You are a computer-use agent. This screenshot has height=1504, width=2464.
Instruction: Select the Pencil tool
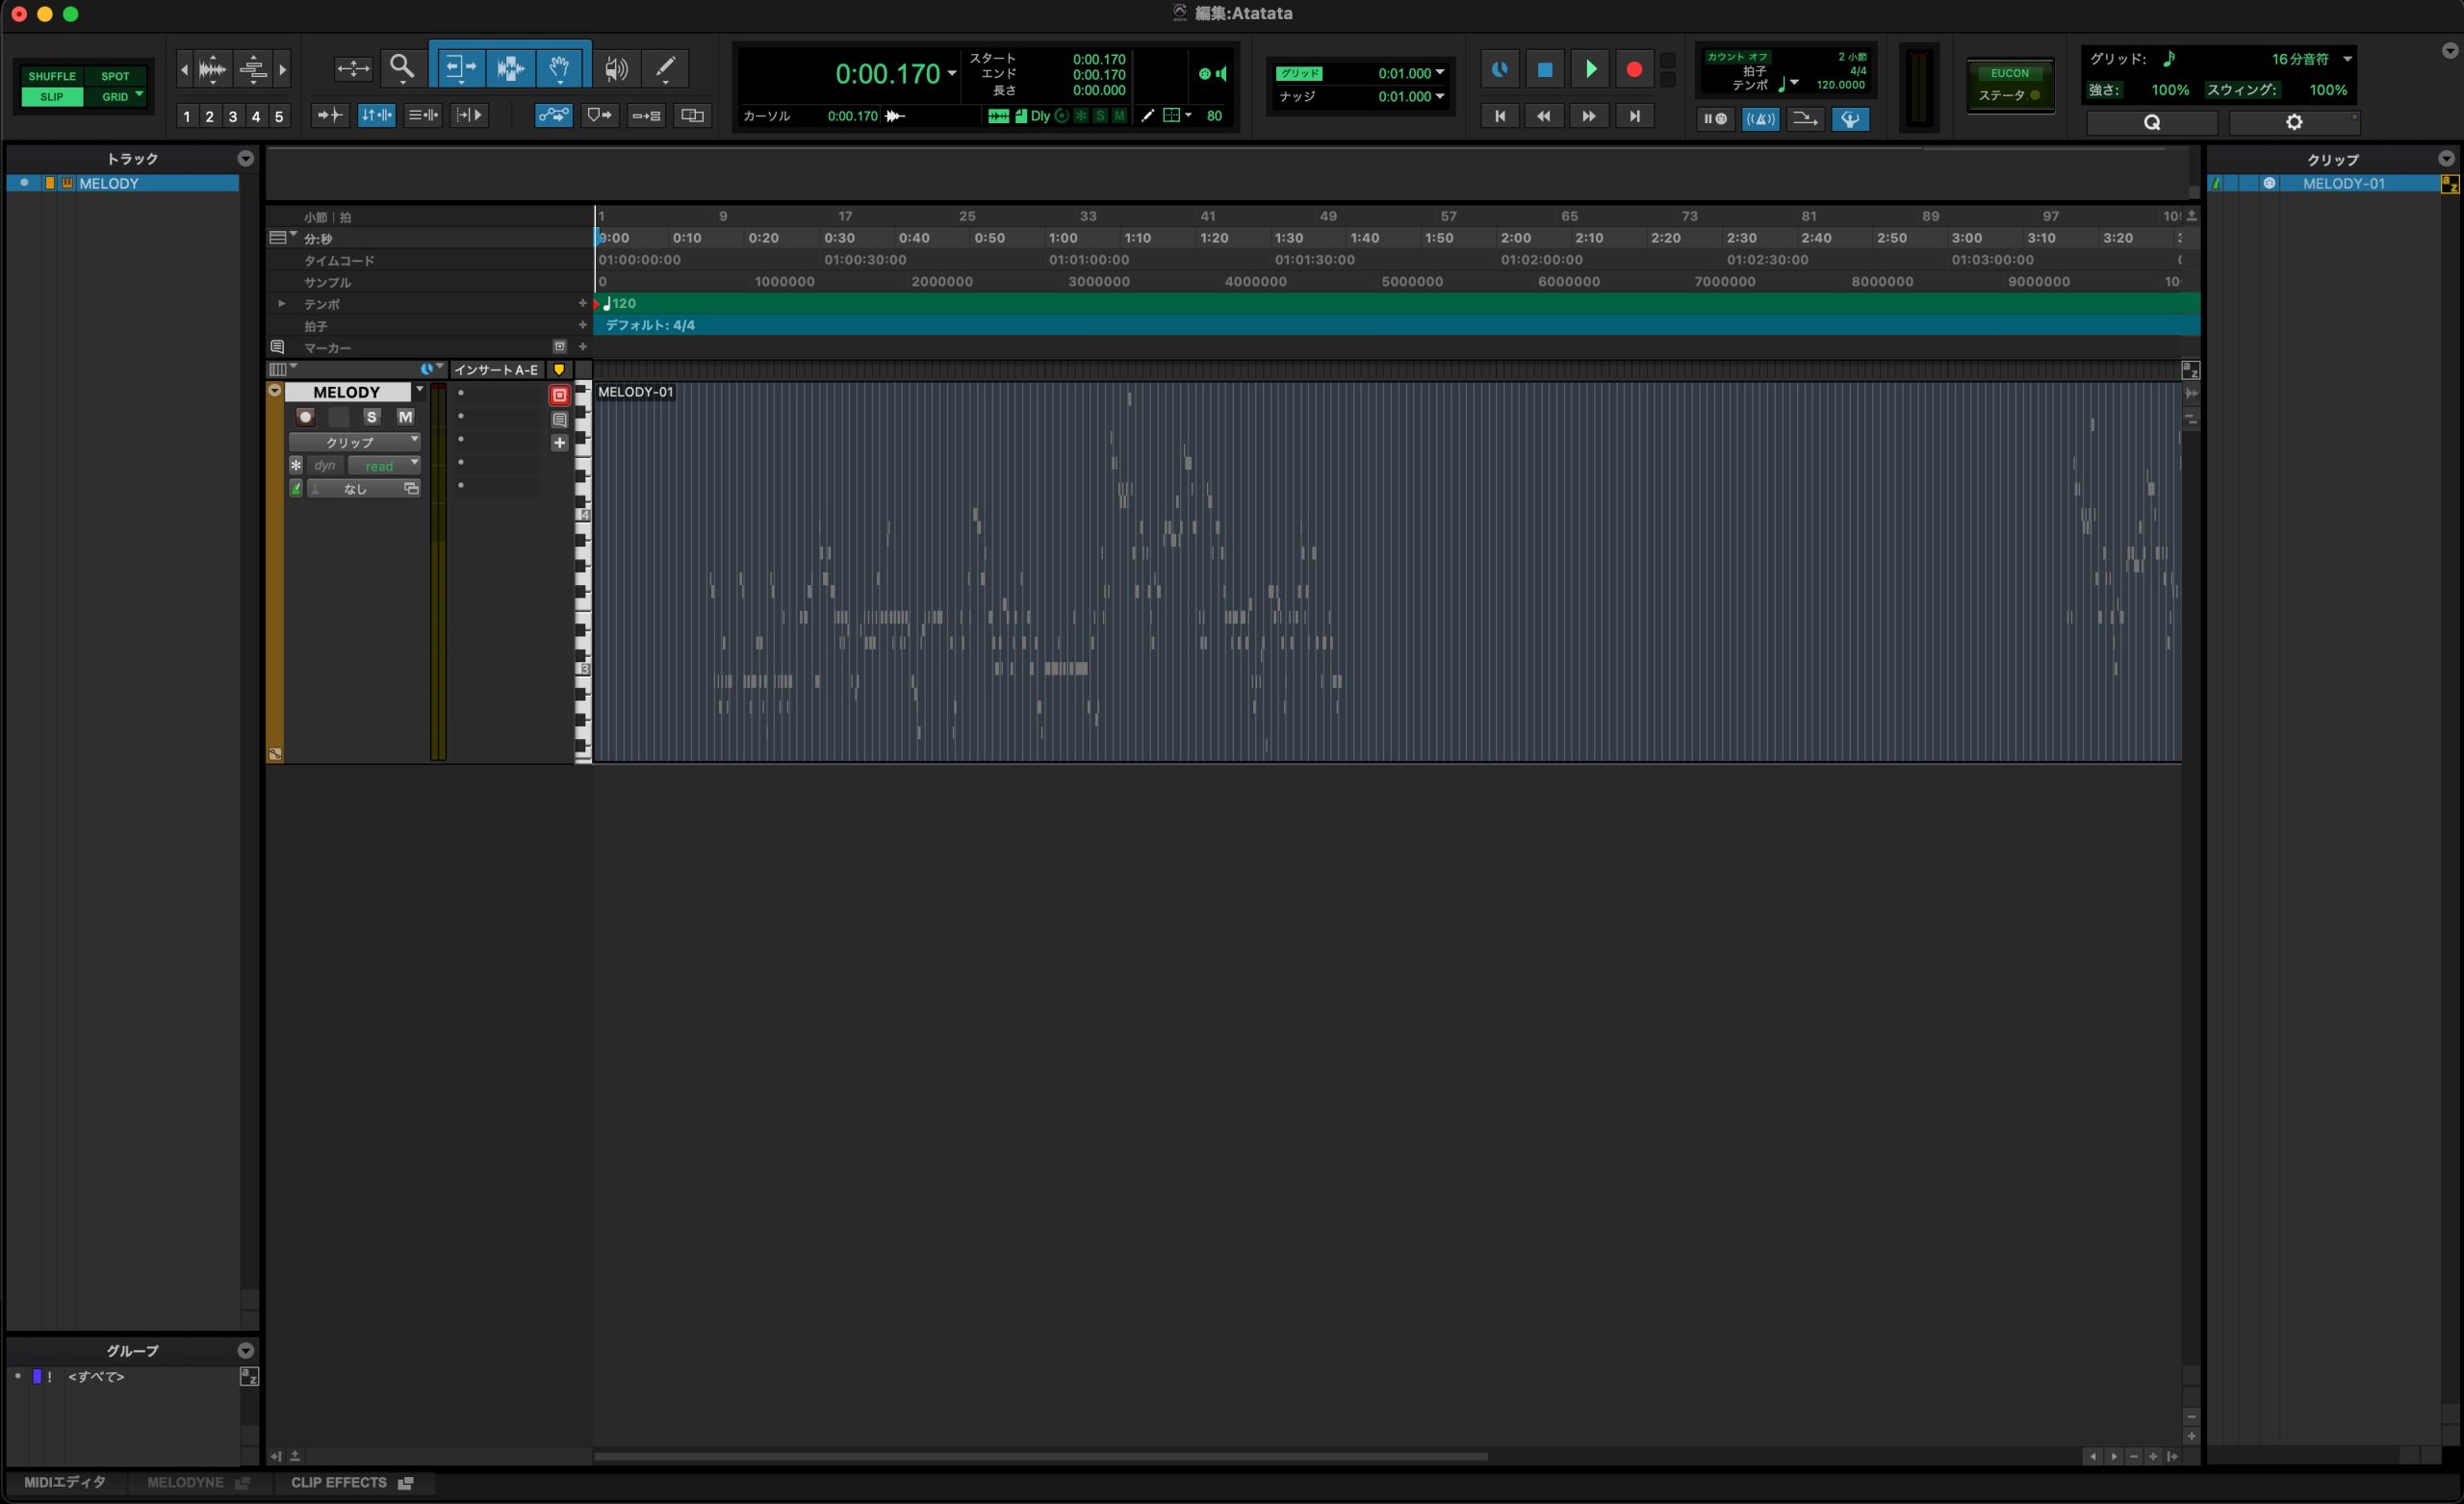665,68
